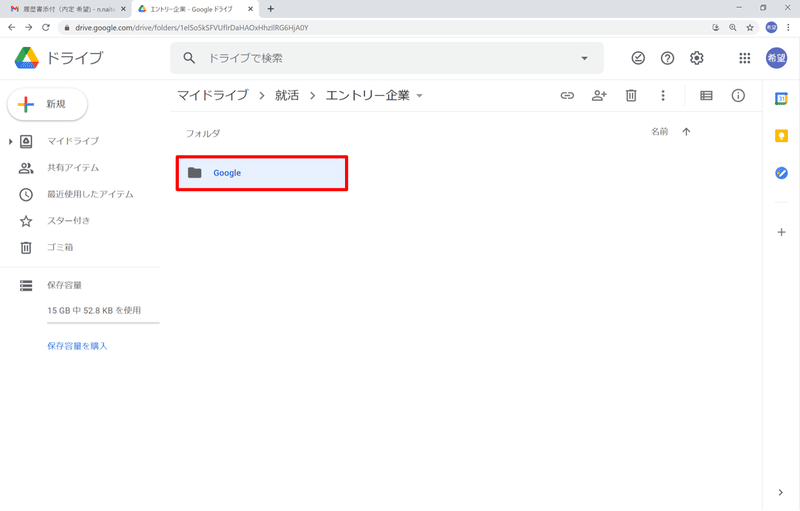Select the Google folder
Image resolution: width=800 pixels, height=511 pixels.
pyautogui.click(x=262, y=173)
